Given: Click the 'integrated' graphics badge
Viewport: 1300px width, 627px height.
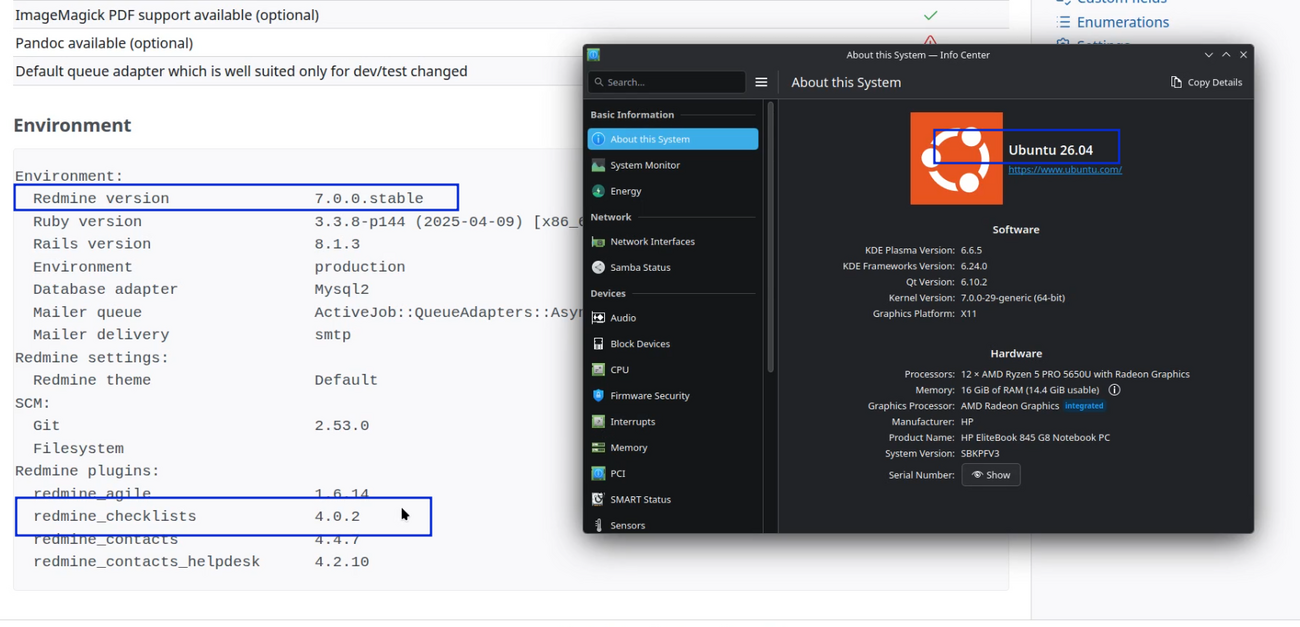Looking at the screenshot, I should coord(1084,406).
